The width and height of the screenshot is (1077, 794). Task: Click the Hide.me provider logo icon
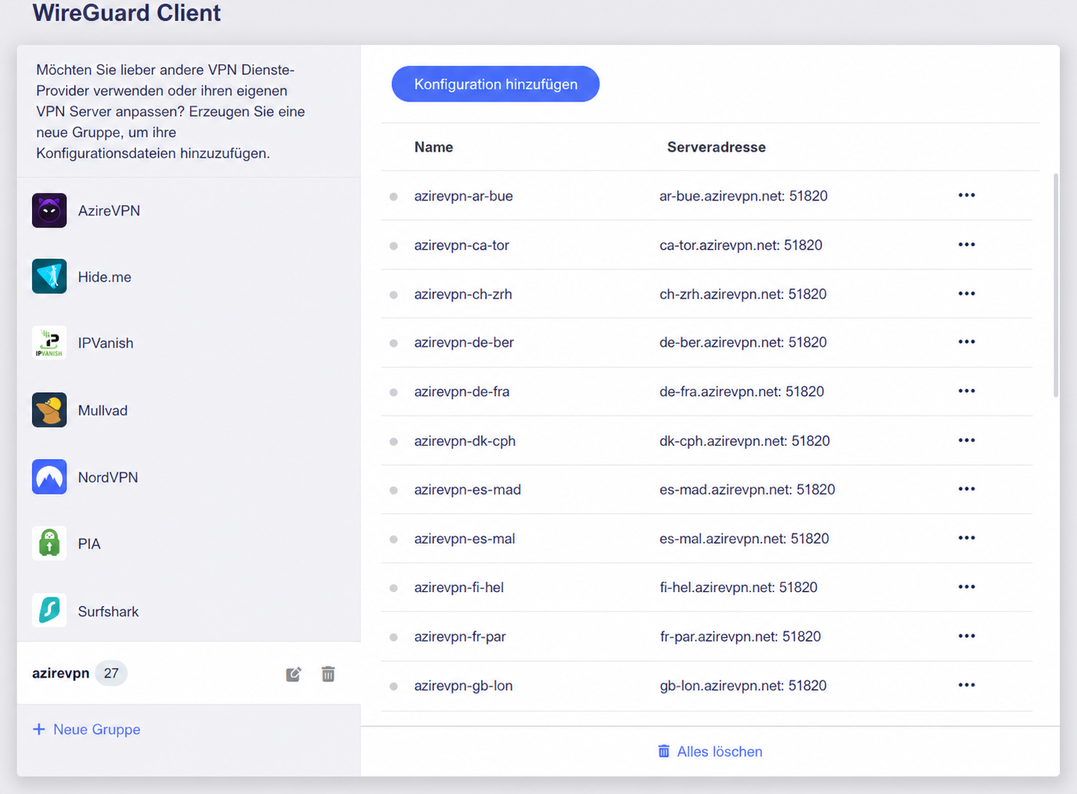point(49,276)
